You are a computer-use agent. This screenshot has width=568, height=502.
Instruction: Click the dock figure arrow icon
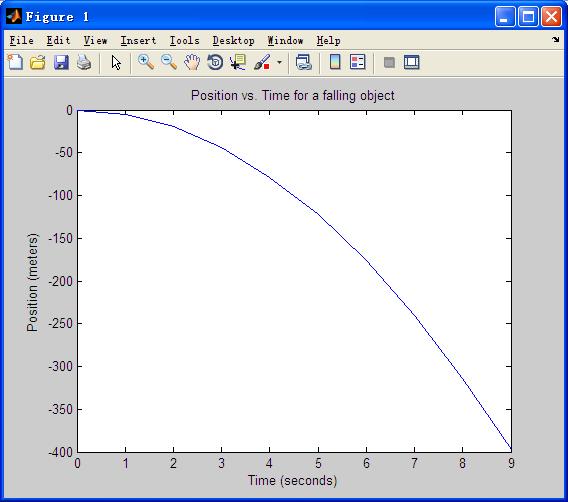pos(556,39)
